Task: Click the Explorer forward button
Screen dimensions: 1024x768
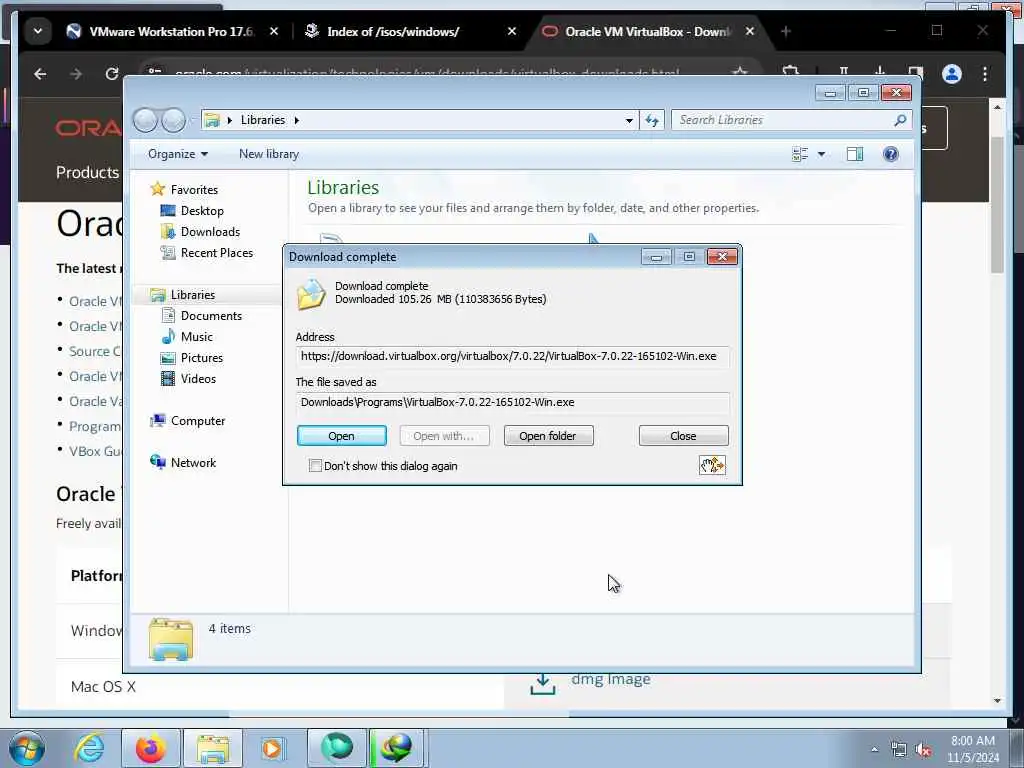Action: pyautogui.click(x=173, y=120)
